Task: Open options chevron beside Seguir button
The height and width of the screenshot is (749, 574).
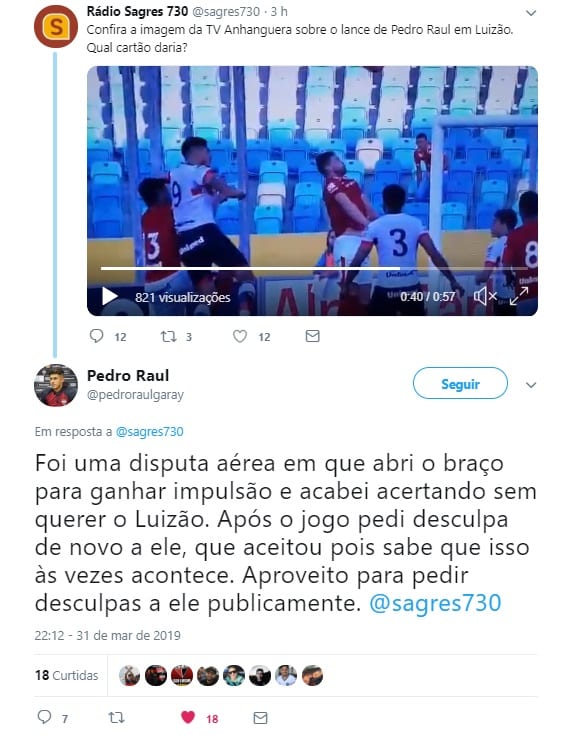Action: click(531, 385)
